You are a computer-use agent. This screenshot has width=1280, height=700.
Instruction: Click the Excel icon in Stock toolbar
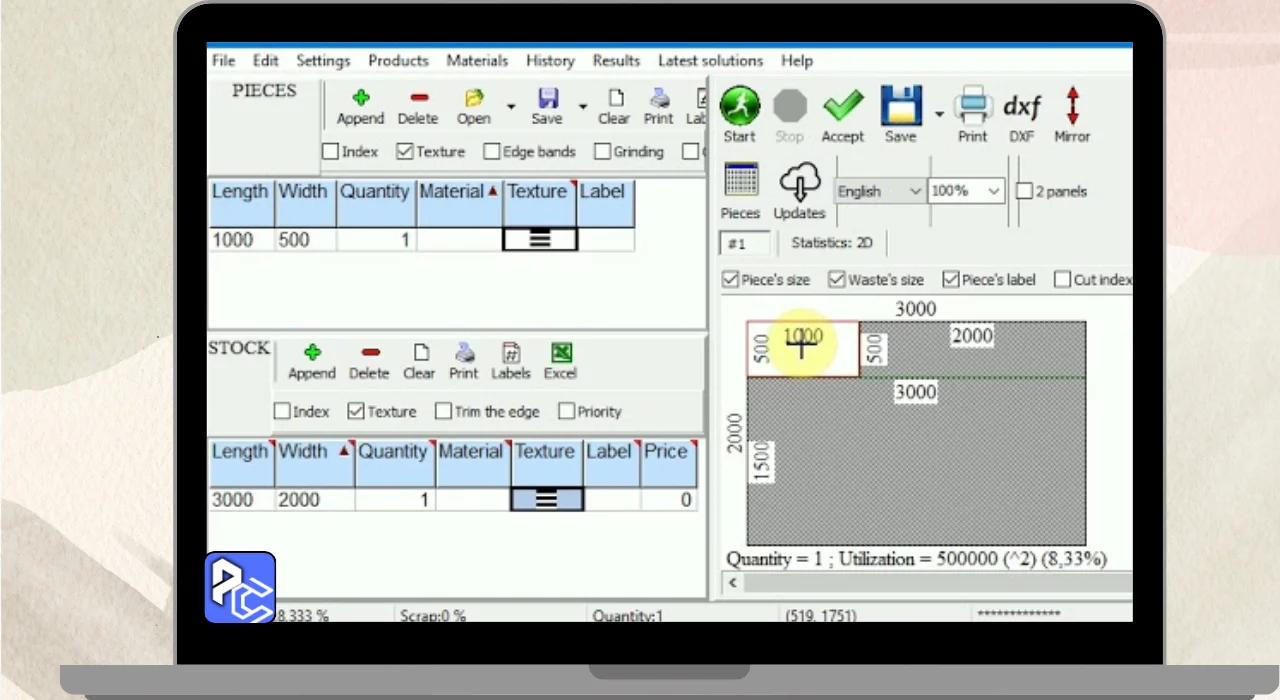560,353
